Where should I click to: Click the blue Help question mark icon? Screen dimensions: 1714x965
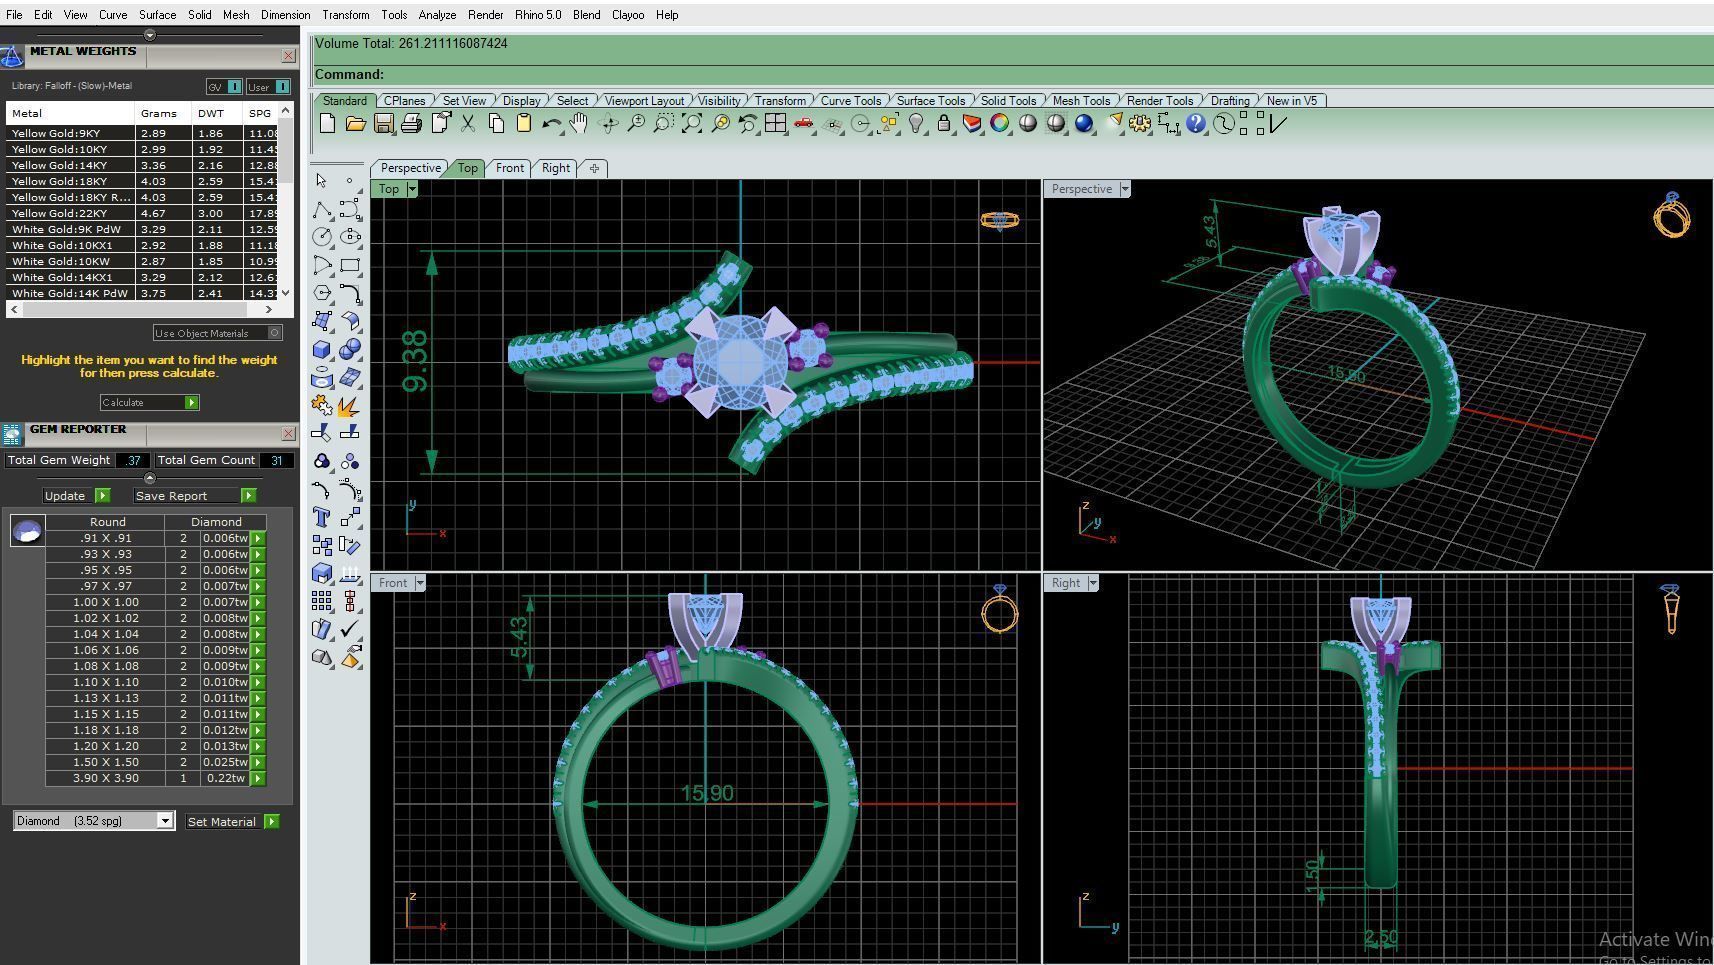point(1196,124)
